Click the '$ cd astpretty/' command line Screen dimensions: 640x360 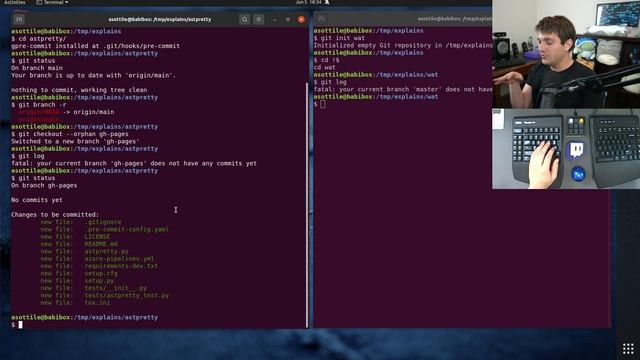38,39
